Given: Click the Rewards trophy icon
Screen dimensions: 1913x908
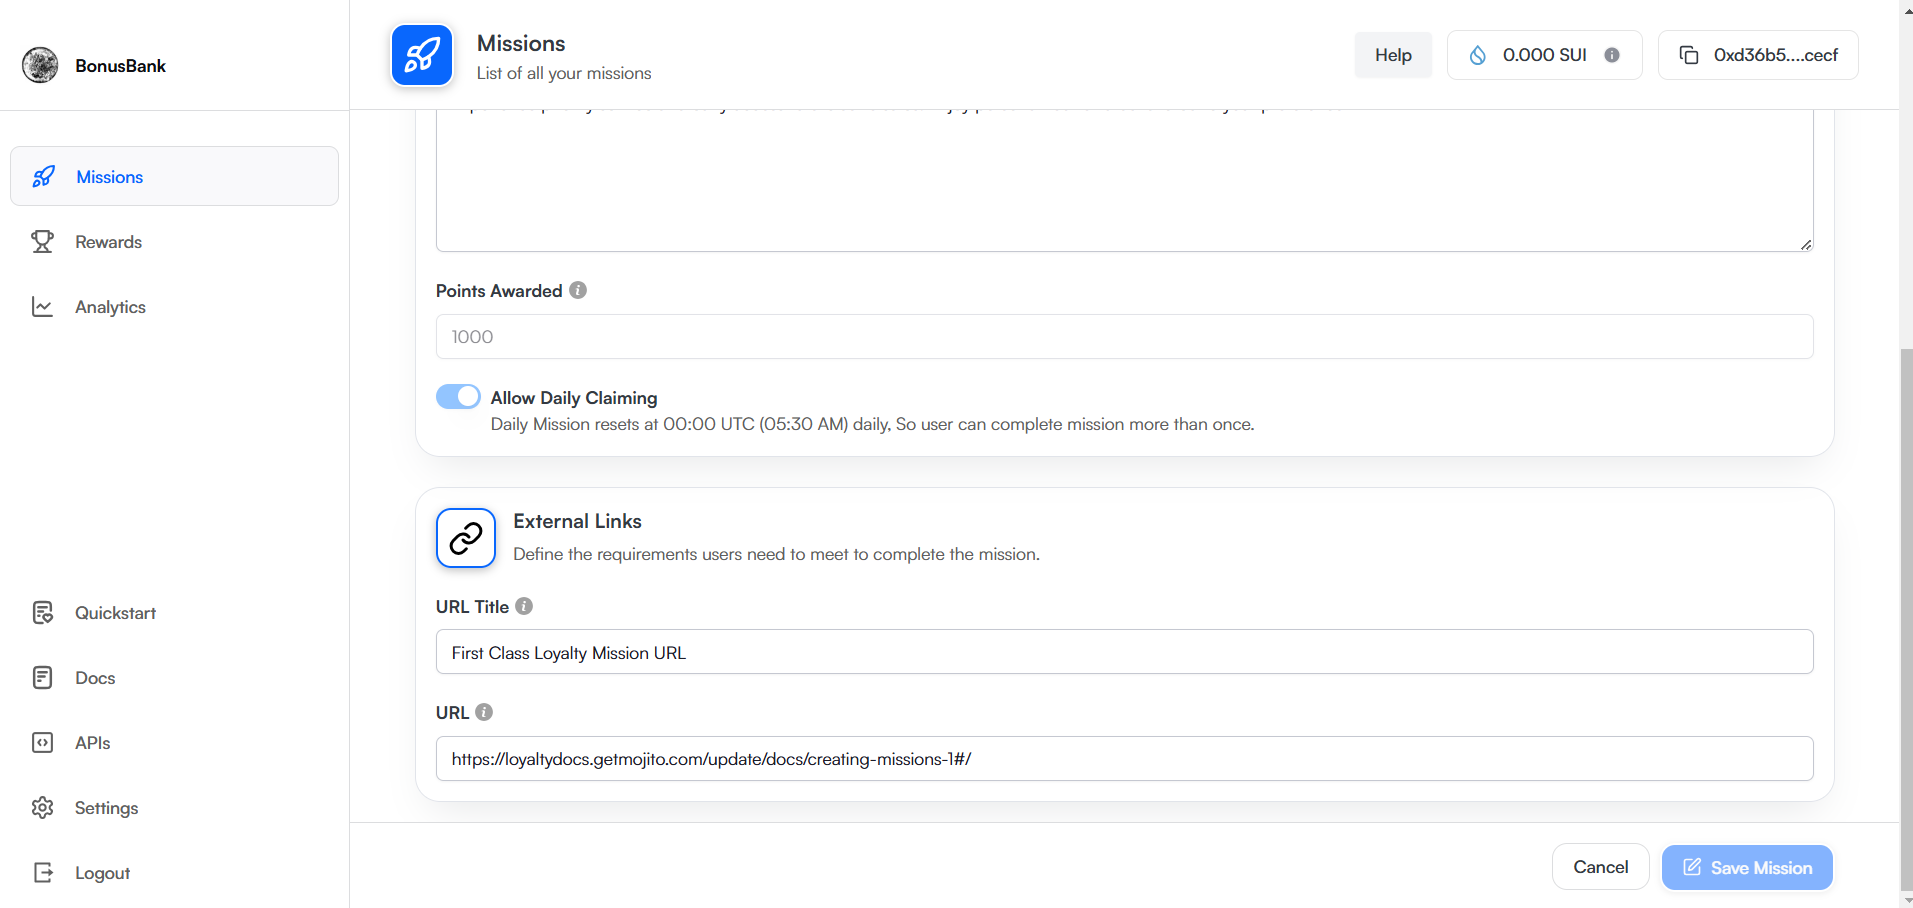Looking at the screenshot, I should [x=42, y=242].
